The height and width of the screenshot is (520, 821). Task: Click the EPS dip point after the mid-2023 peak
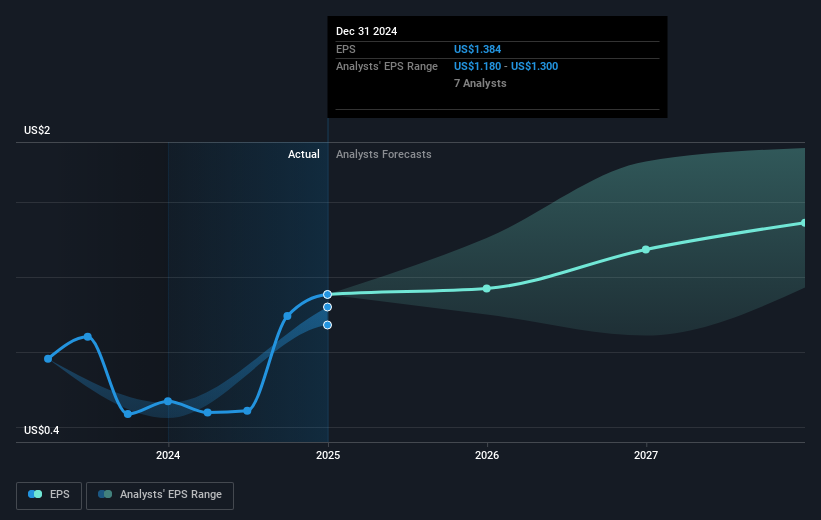click(x=128, y=414)
